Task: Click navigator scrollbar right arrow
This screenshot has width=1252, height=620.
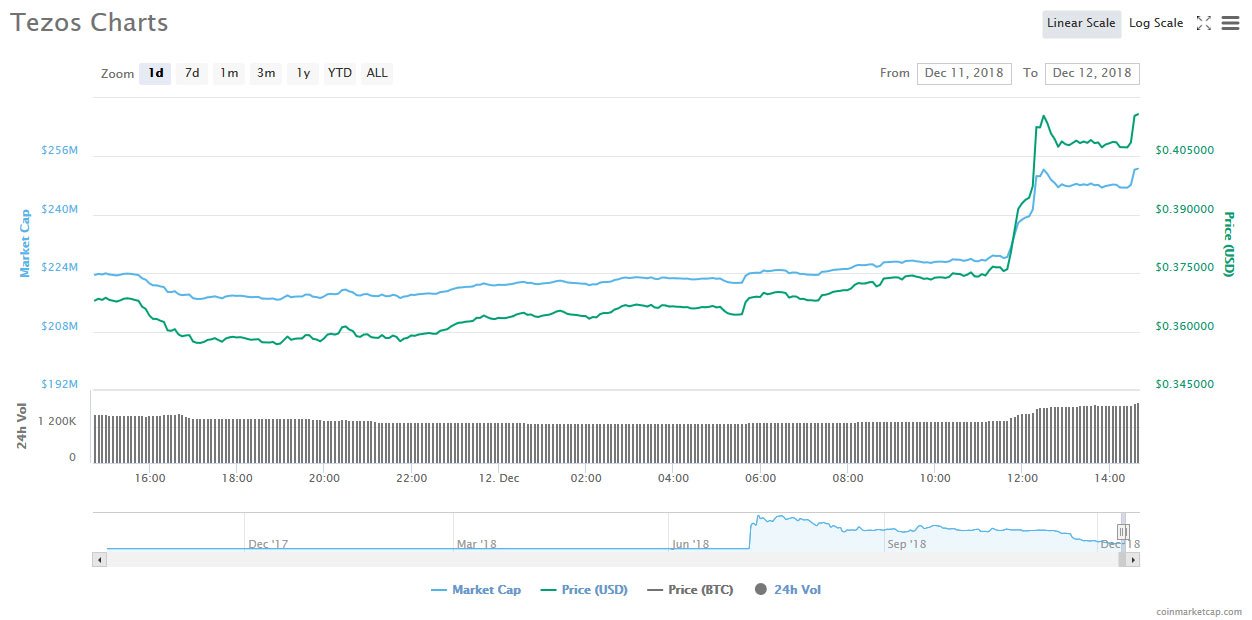Action: click(x=1132, y=560)
